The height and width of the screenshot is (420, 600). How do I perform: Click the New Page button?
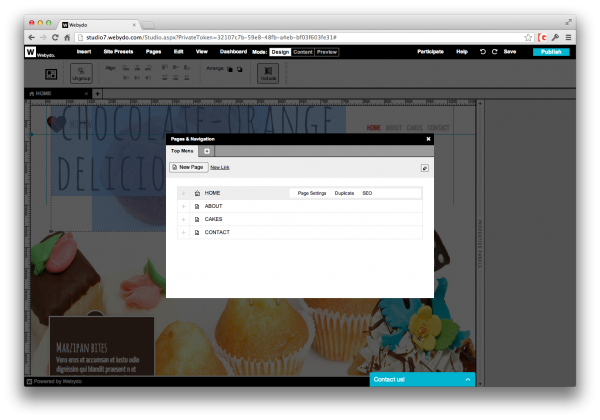pyautogui.click(x=189, y=167)
